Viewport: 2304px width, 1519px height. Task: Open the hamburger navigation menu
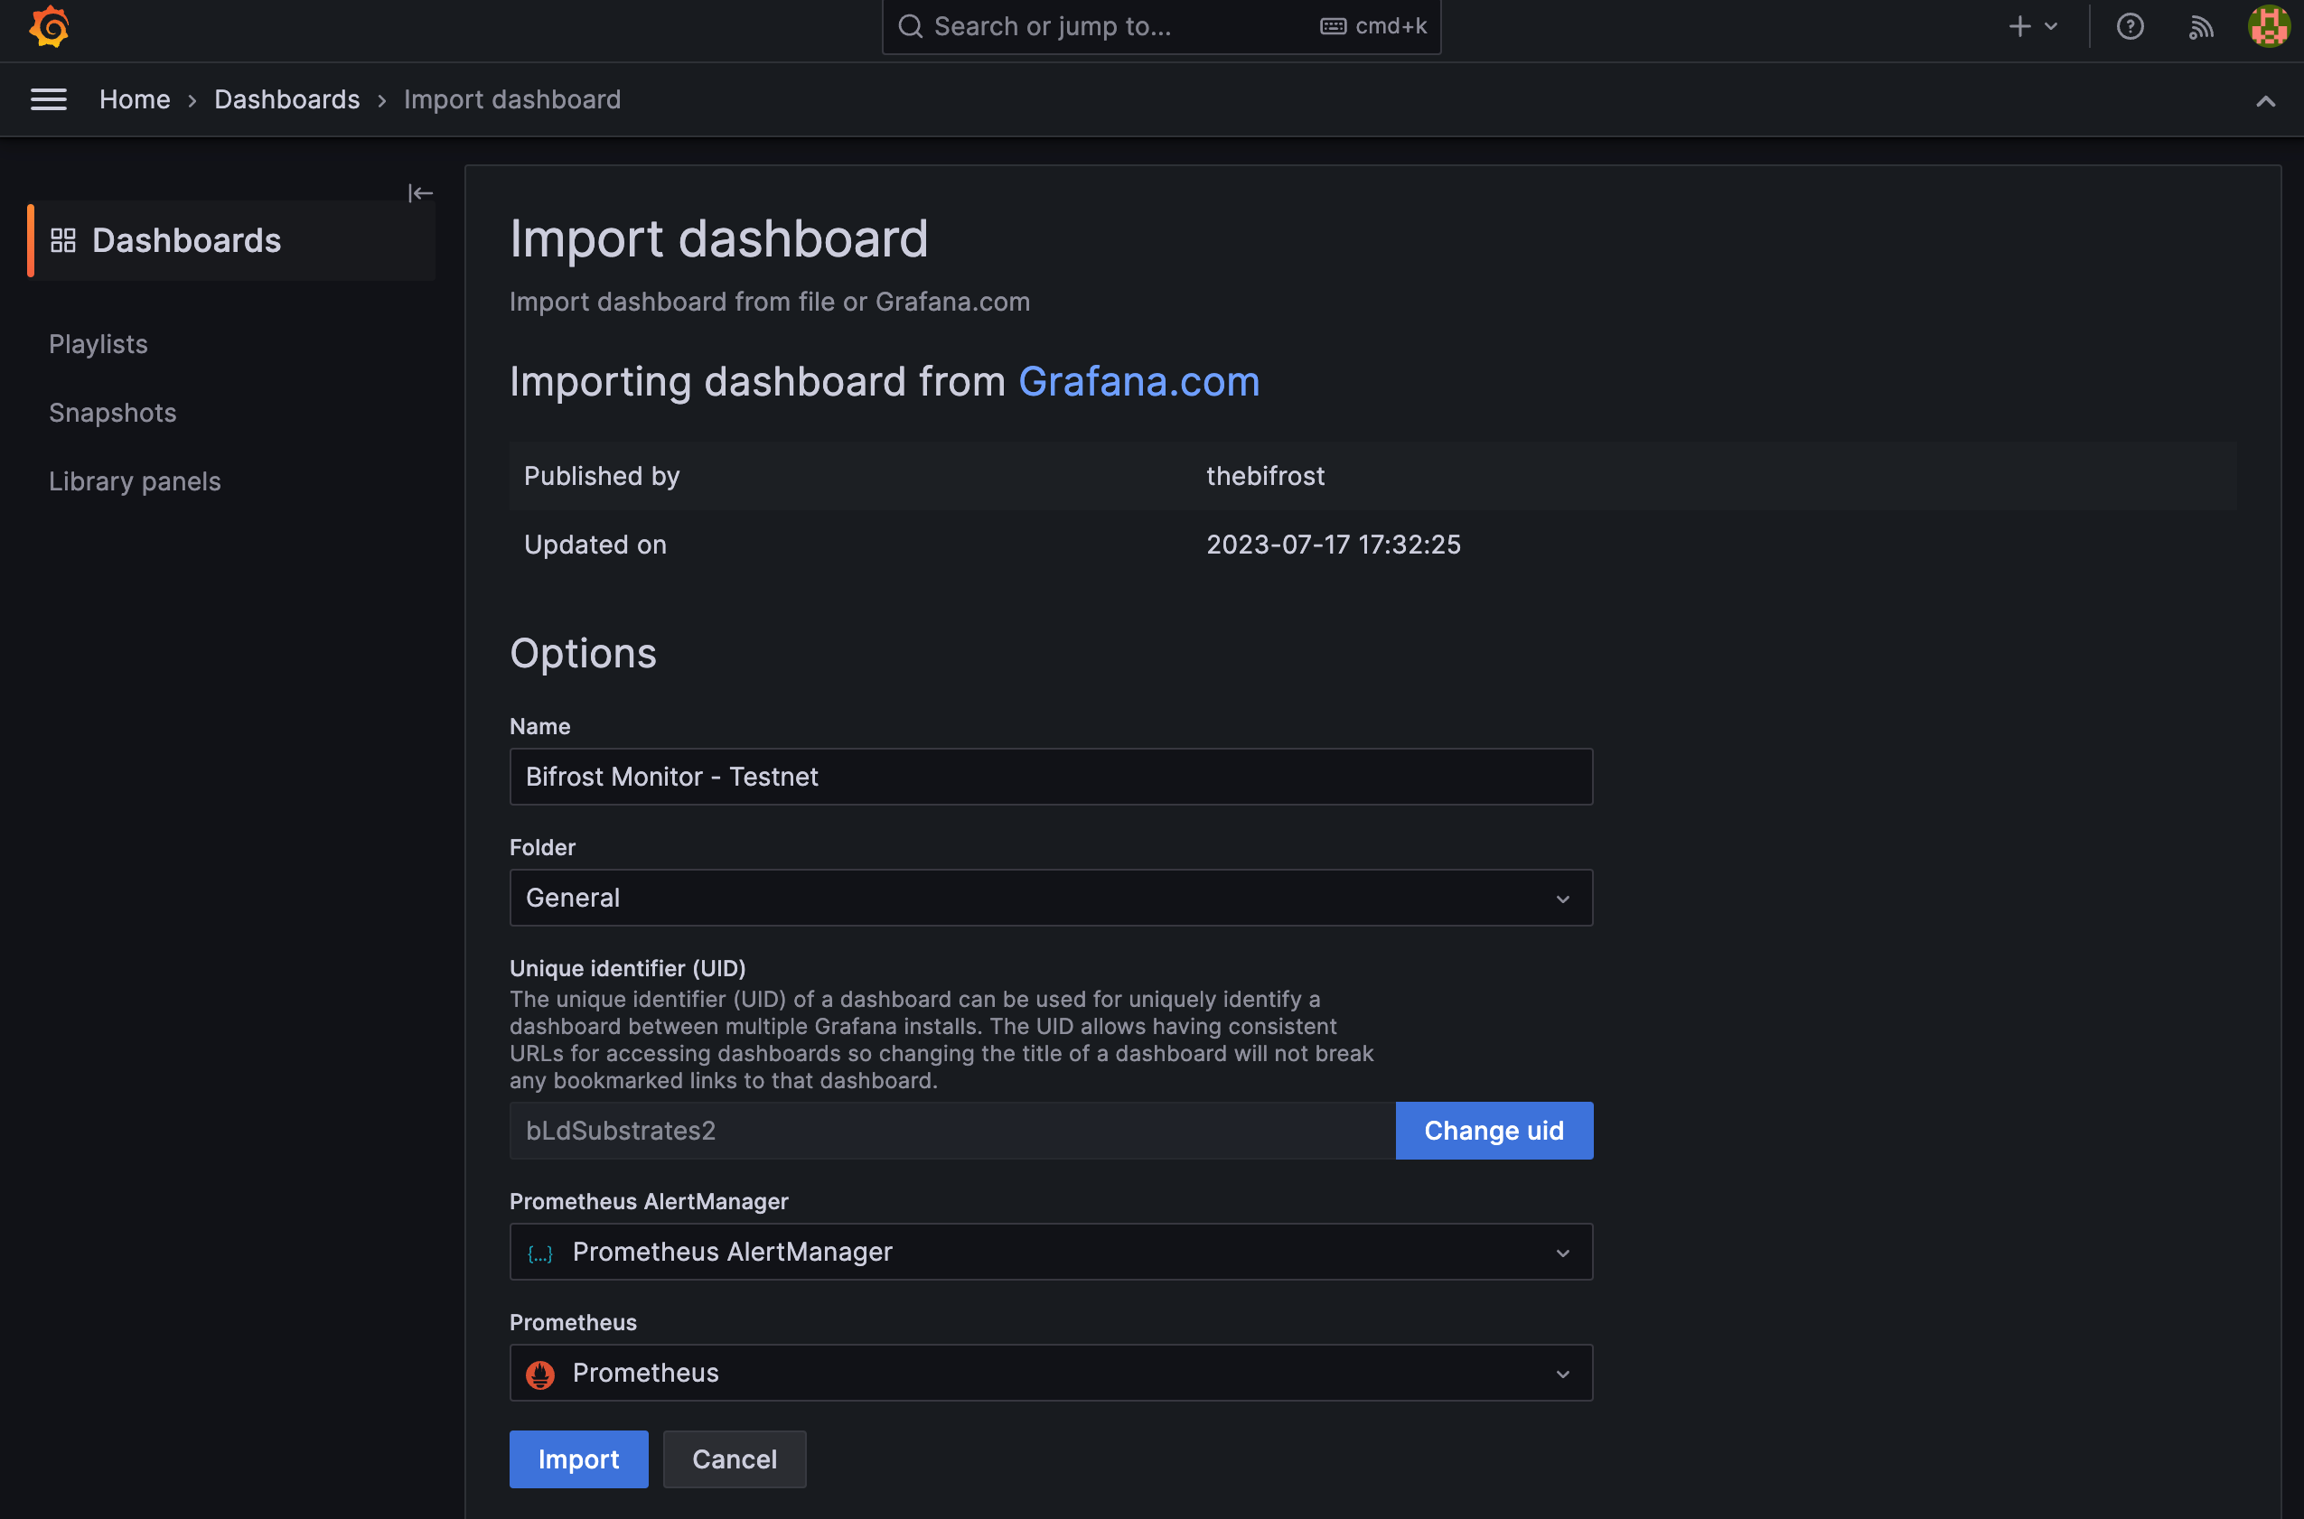(x=48, y=99)
